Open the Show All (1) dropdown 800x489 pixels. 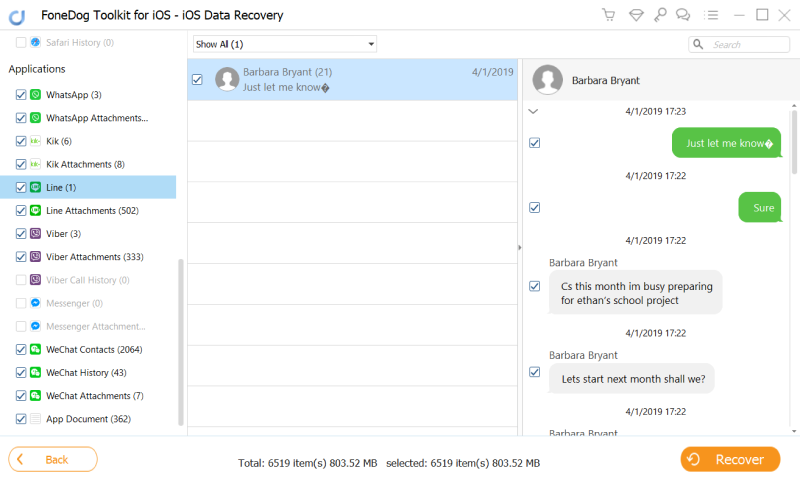tap(285, 44)
